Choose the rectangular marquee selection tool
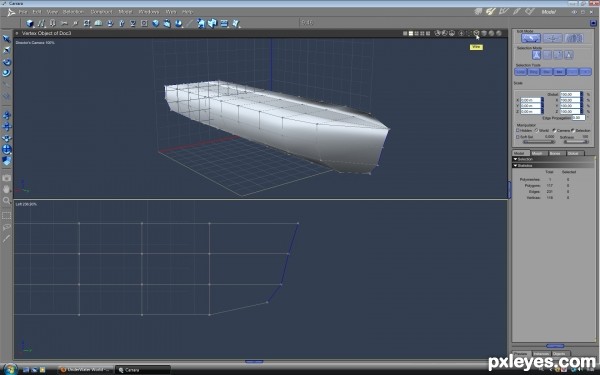This screenshot has width=600, height=375. pyautogui.click(x=7, y=216)
